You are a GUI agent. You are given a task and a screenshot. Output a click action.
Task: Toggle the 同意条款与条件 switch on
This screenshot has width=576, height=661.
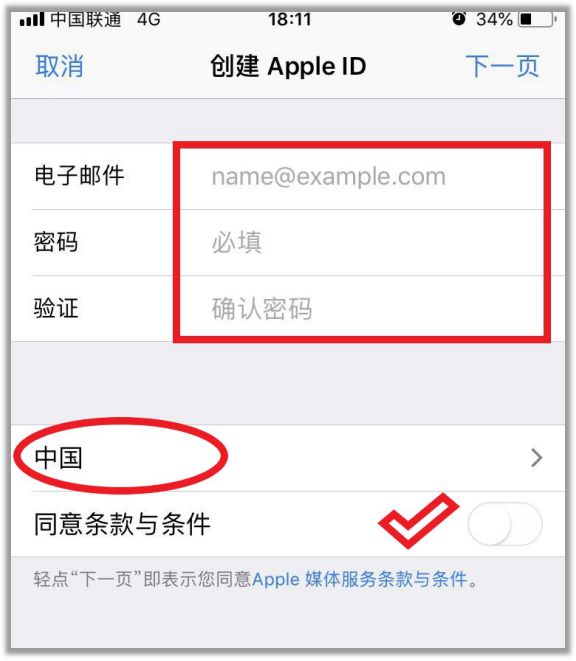(x=505, y=524)
